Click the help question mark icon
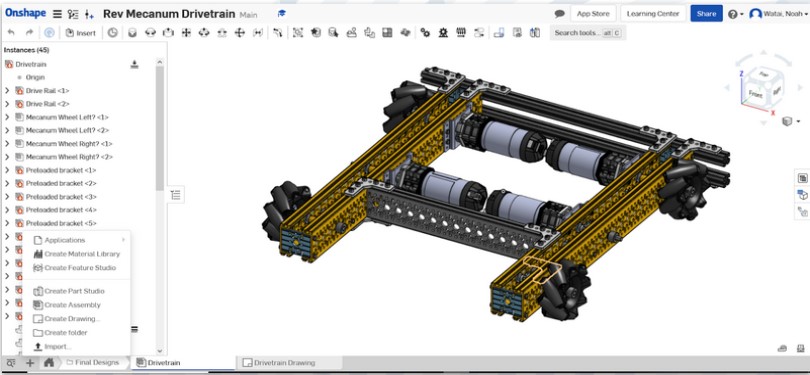Viewport: 810px width, 375px height. click(732, 14)
